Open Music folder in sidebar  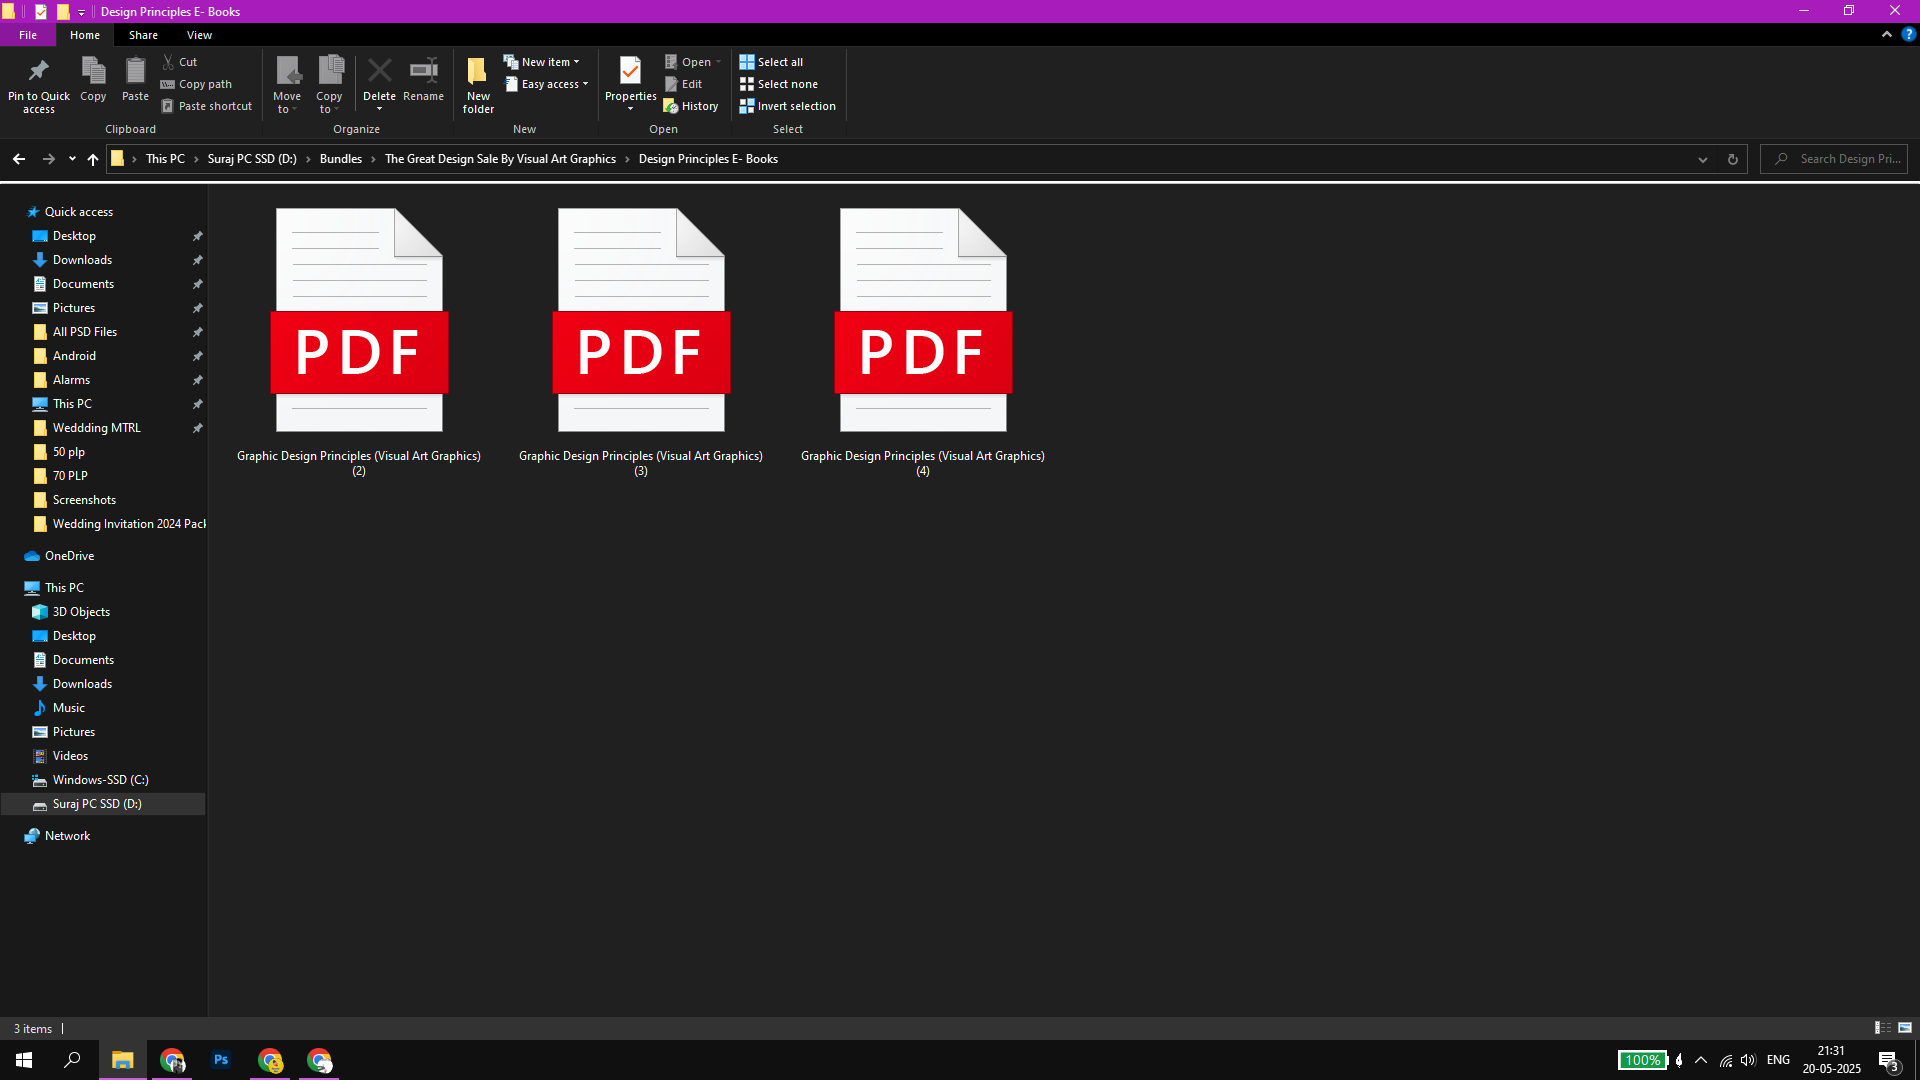68,708
